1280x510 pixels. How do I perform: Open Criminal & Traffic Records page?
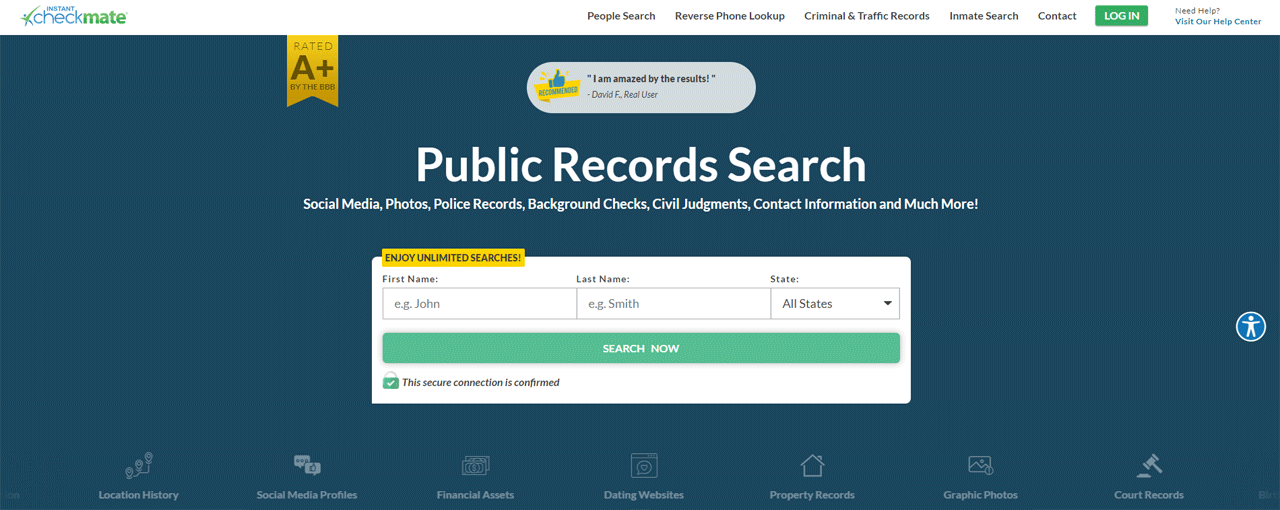[x=867, y=16]
